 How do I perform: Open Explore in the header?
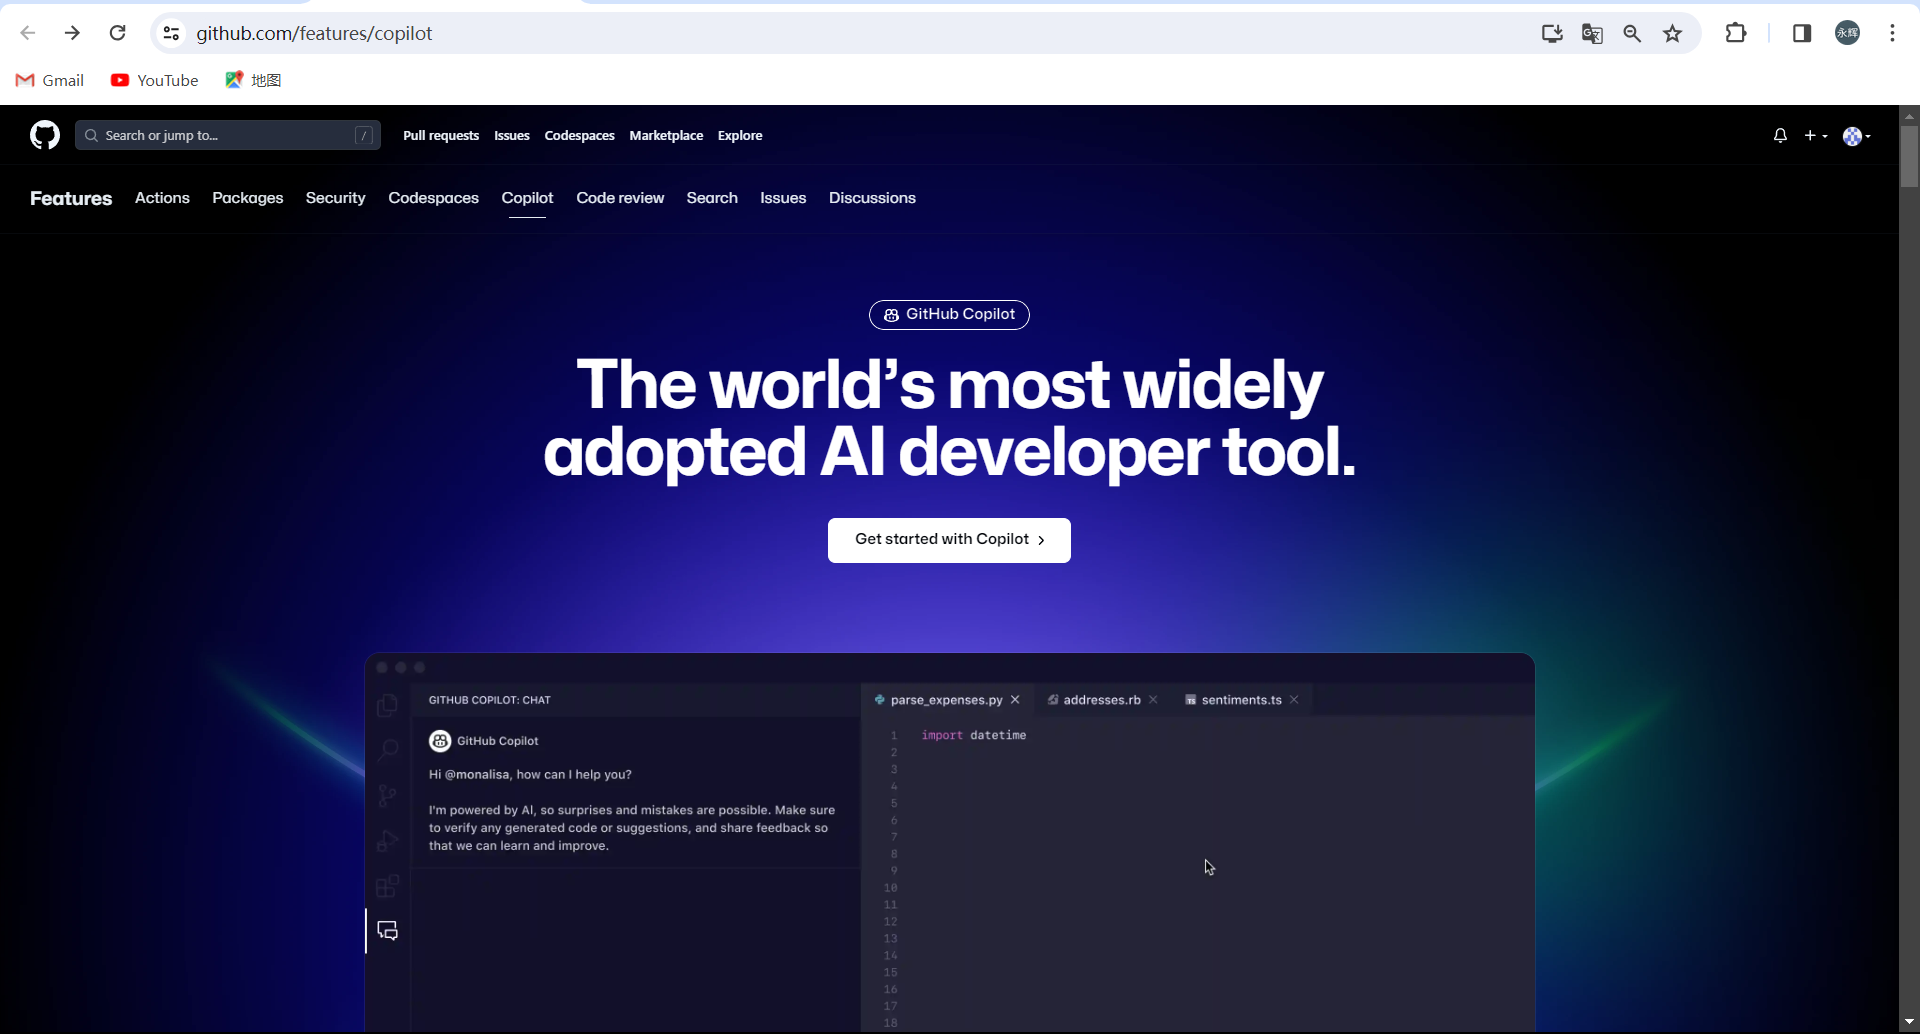pyautogui.click(x=740, y=135)
